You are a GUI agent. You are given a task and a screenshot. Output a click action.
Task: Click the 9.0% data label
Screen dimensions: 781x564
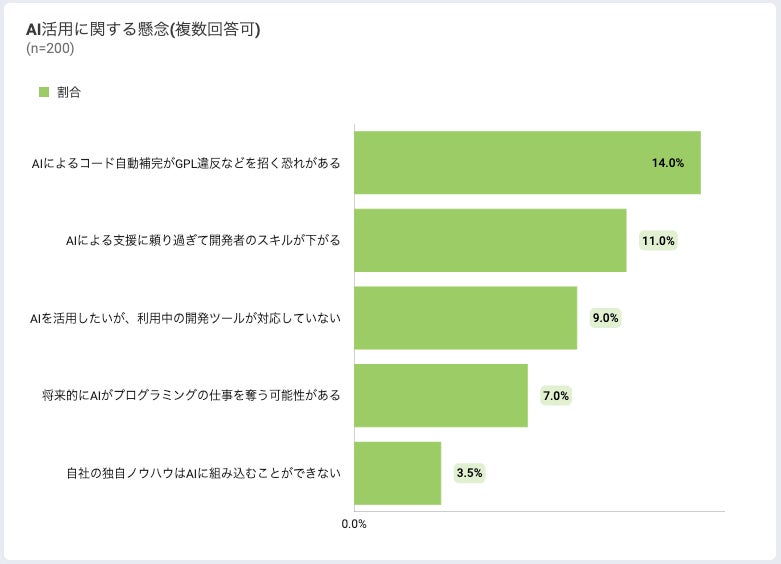pos(606,318)
